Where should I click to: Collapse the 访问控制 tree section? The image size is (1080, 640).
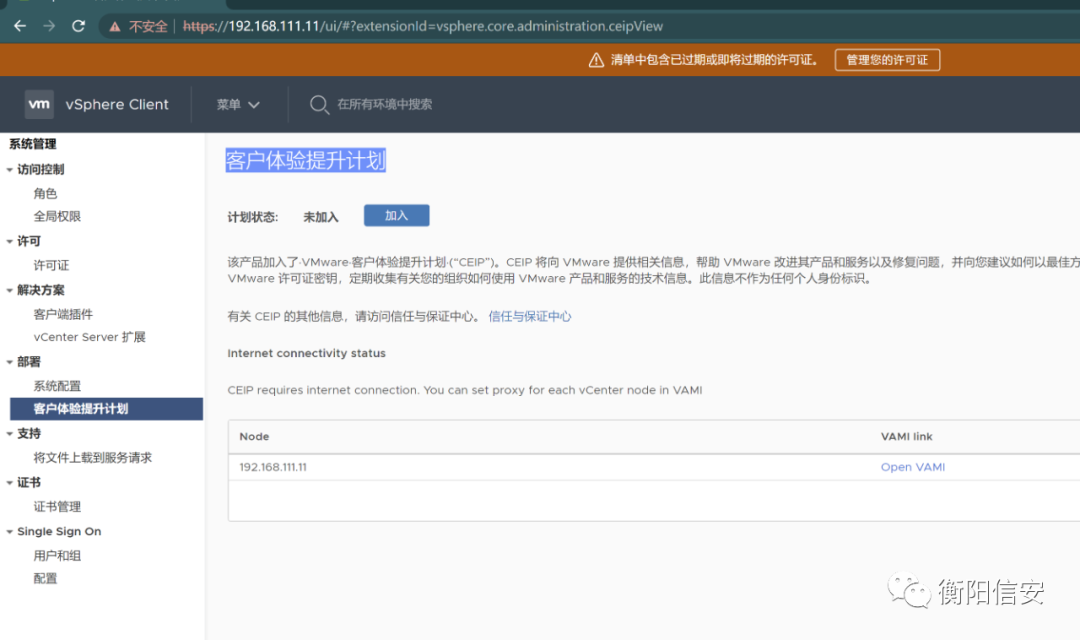tap(10, 169)
